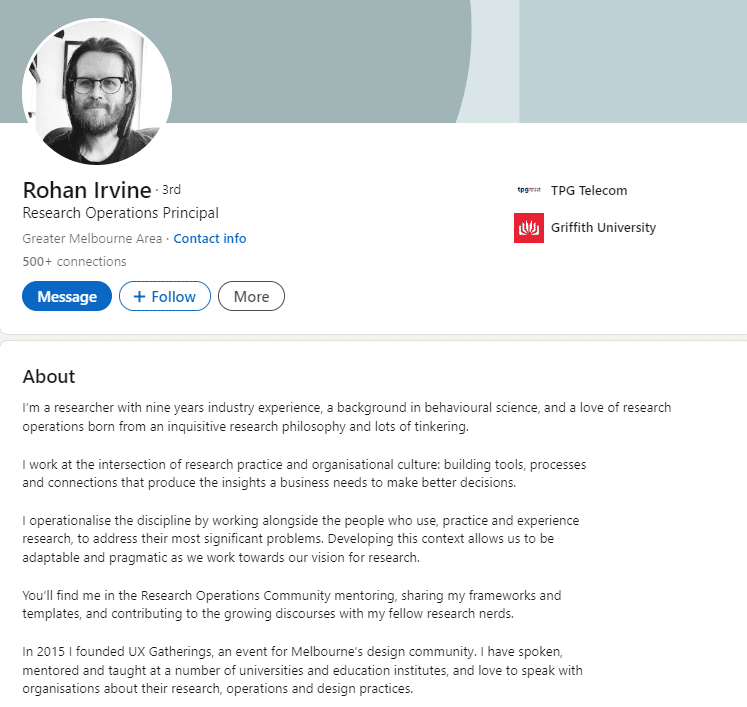747x707 pixels.
Task: Click the red Griffith University logo
Action: point(529,228)
